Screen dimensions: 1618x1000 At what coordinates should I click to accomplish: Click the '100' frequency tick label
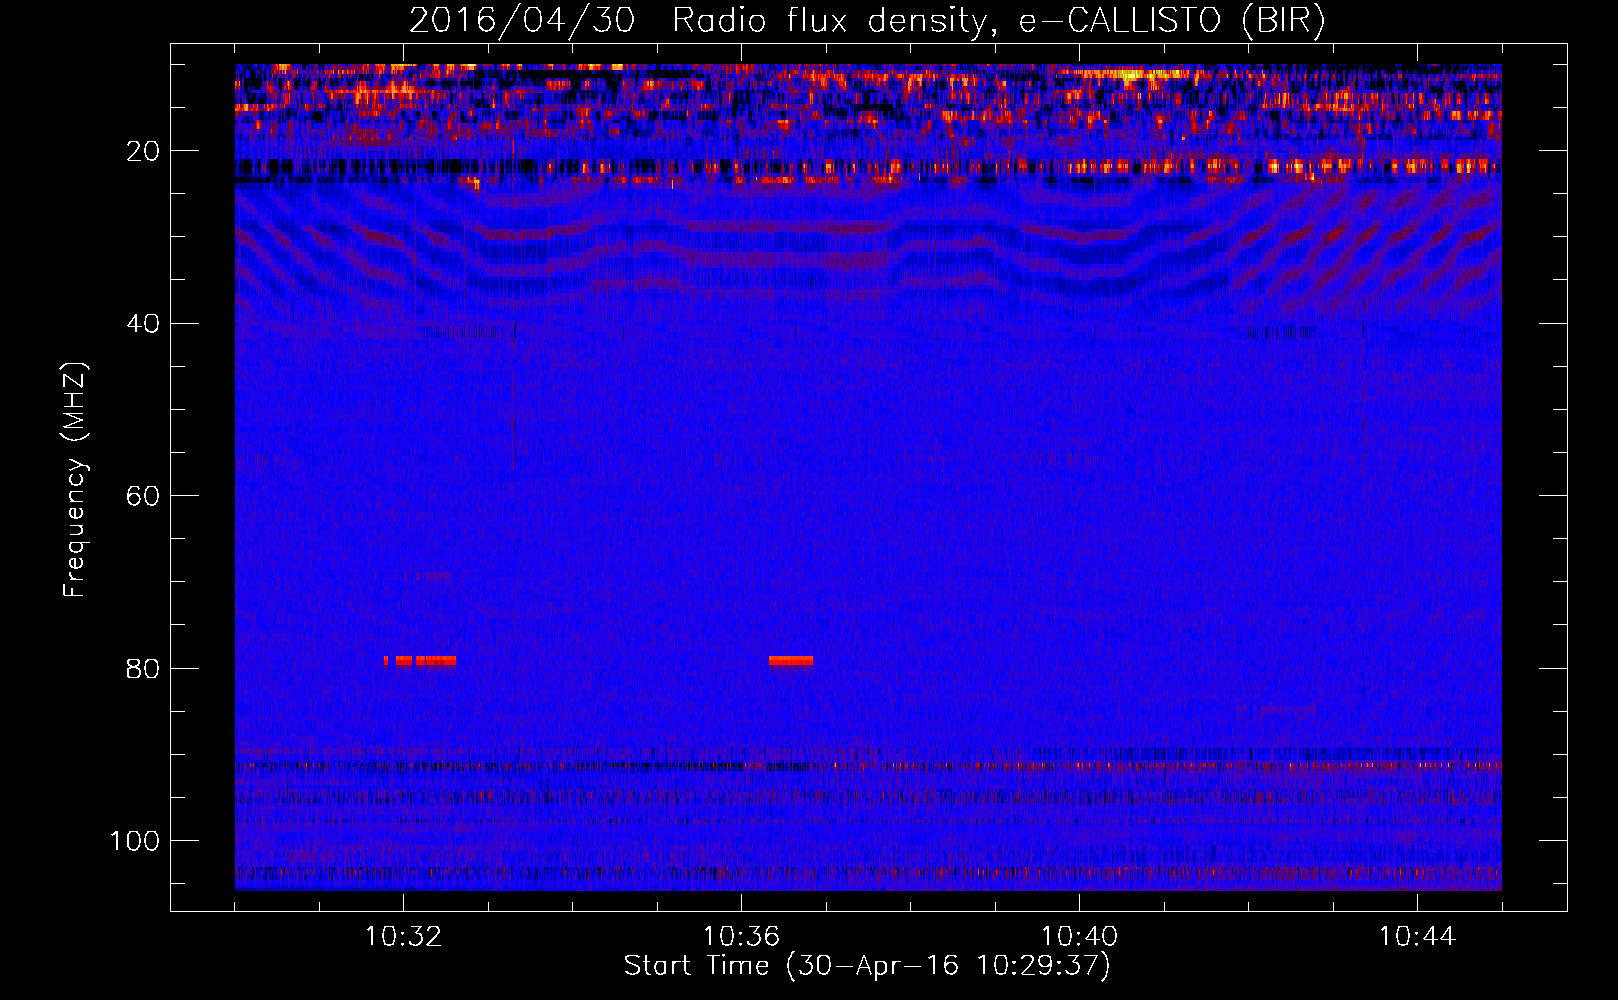135,841
